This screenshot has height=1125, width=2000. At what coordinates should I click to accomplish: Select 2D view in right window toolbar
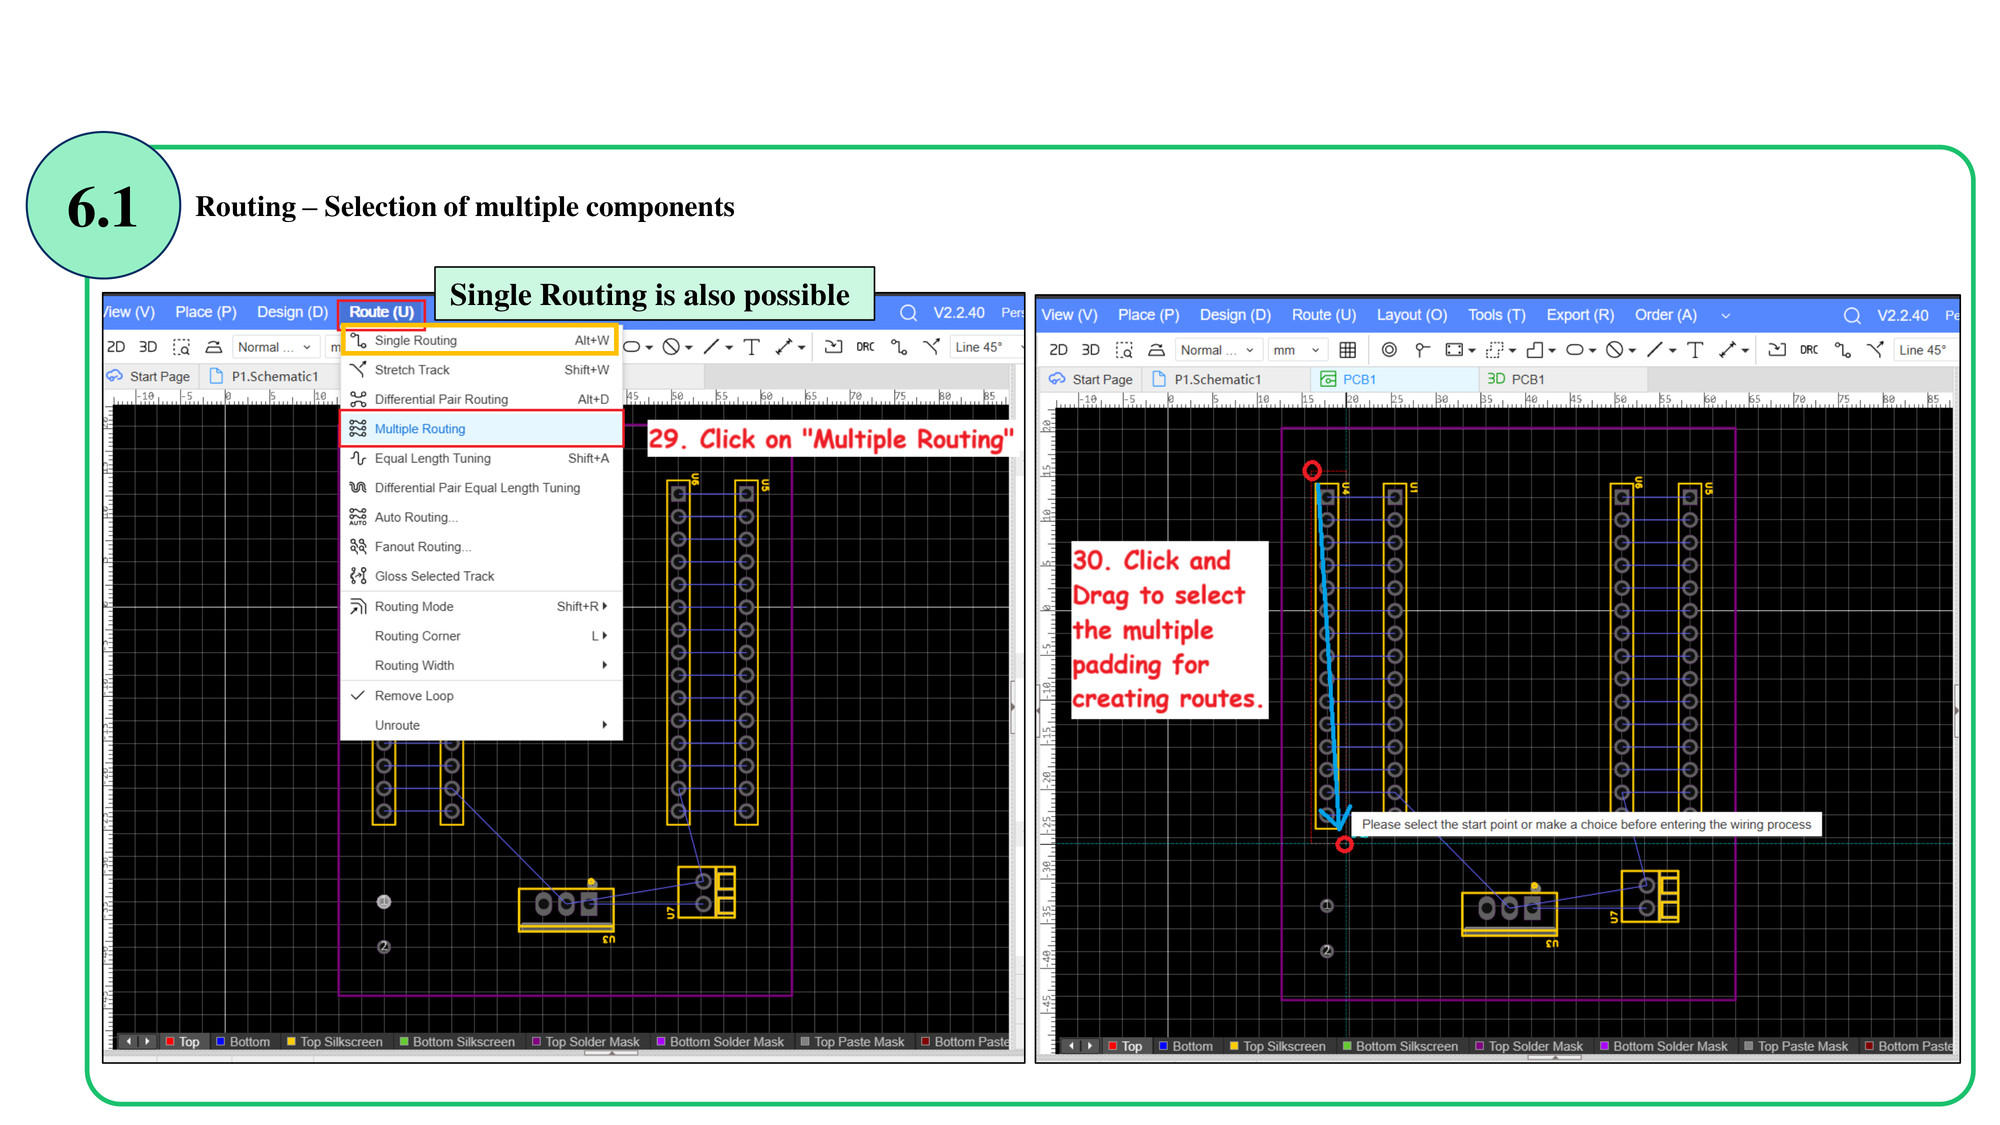(1058, 350)
